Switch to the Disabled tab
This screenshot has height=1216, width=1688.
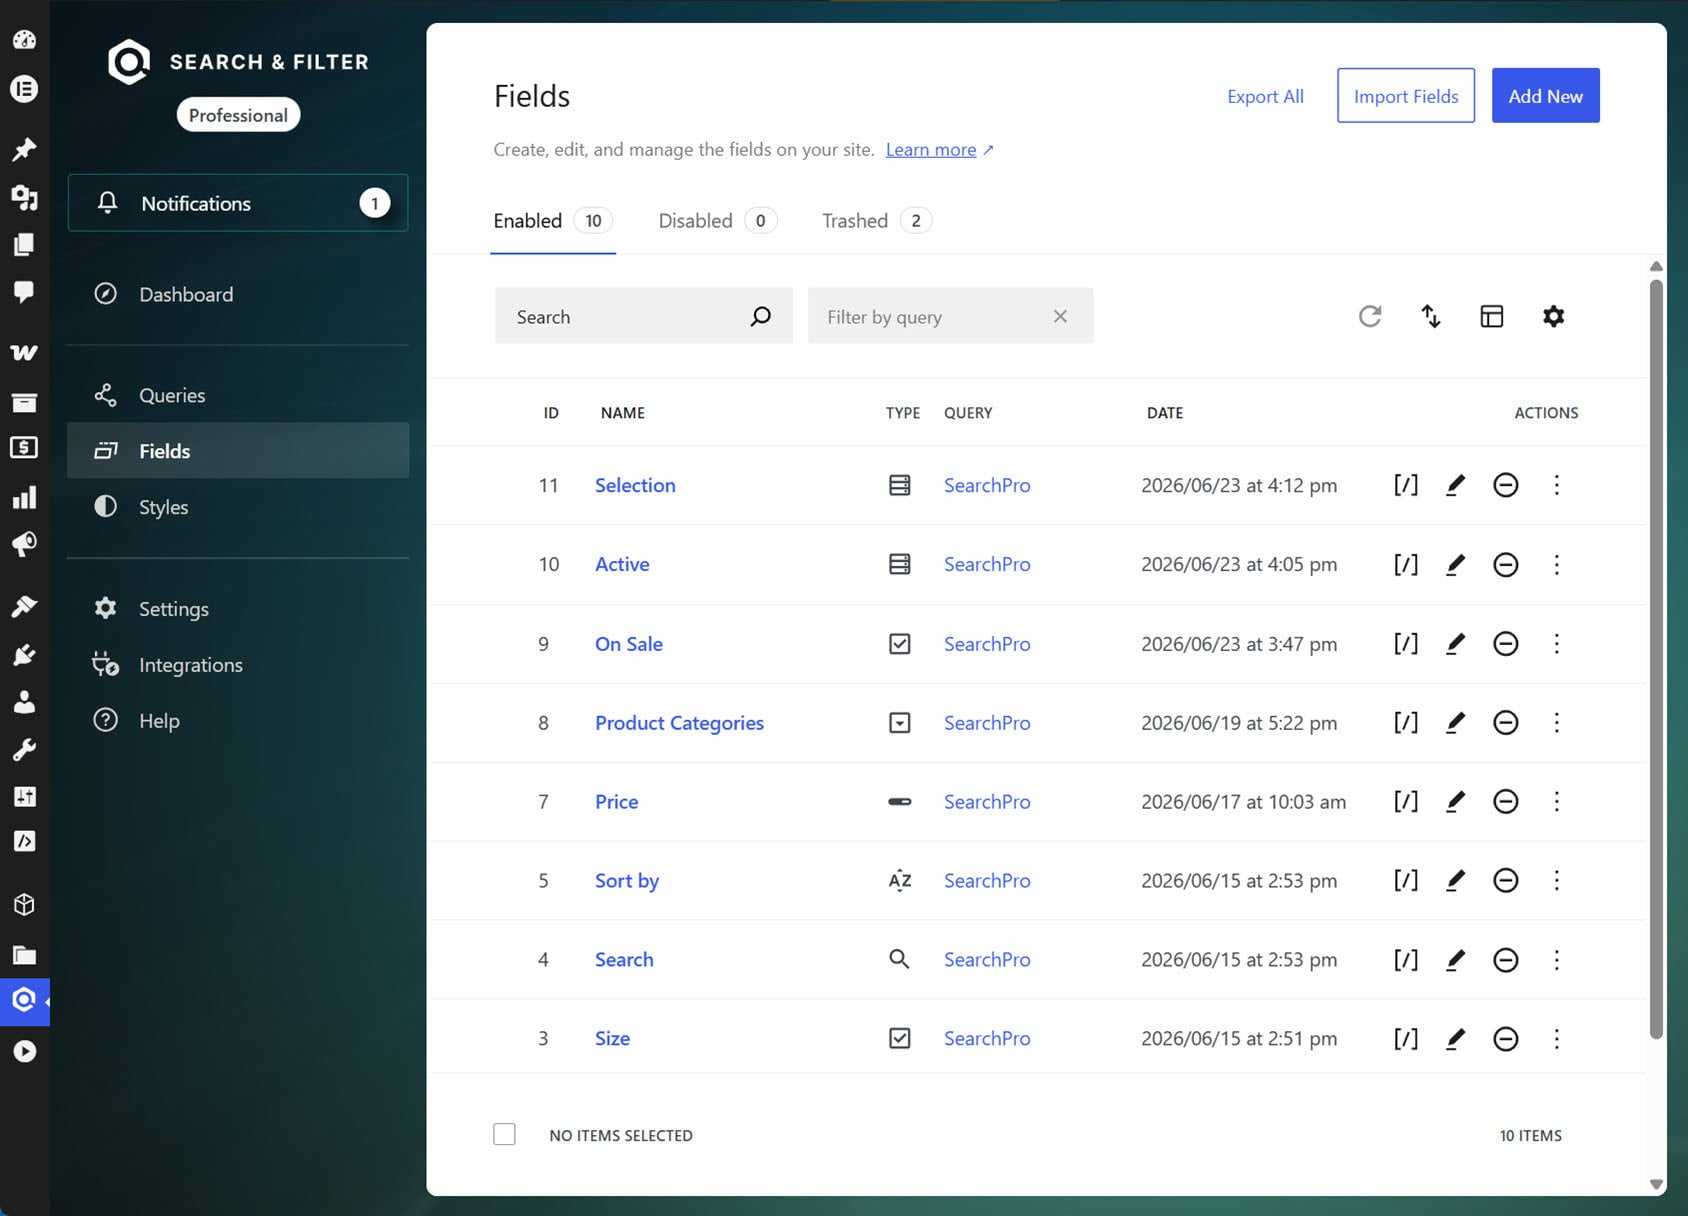[x=717, y=221]
